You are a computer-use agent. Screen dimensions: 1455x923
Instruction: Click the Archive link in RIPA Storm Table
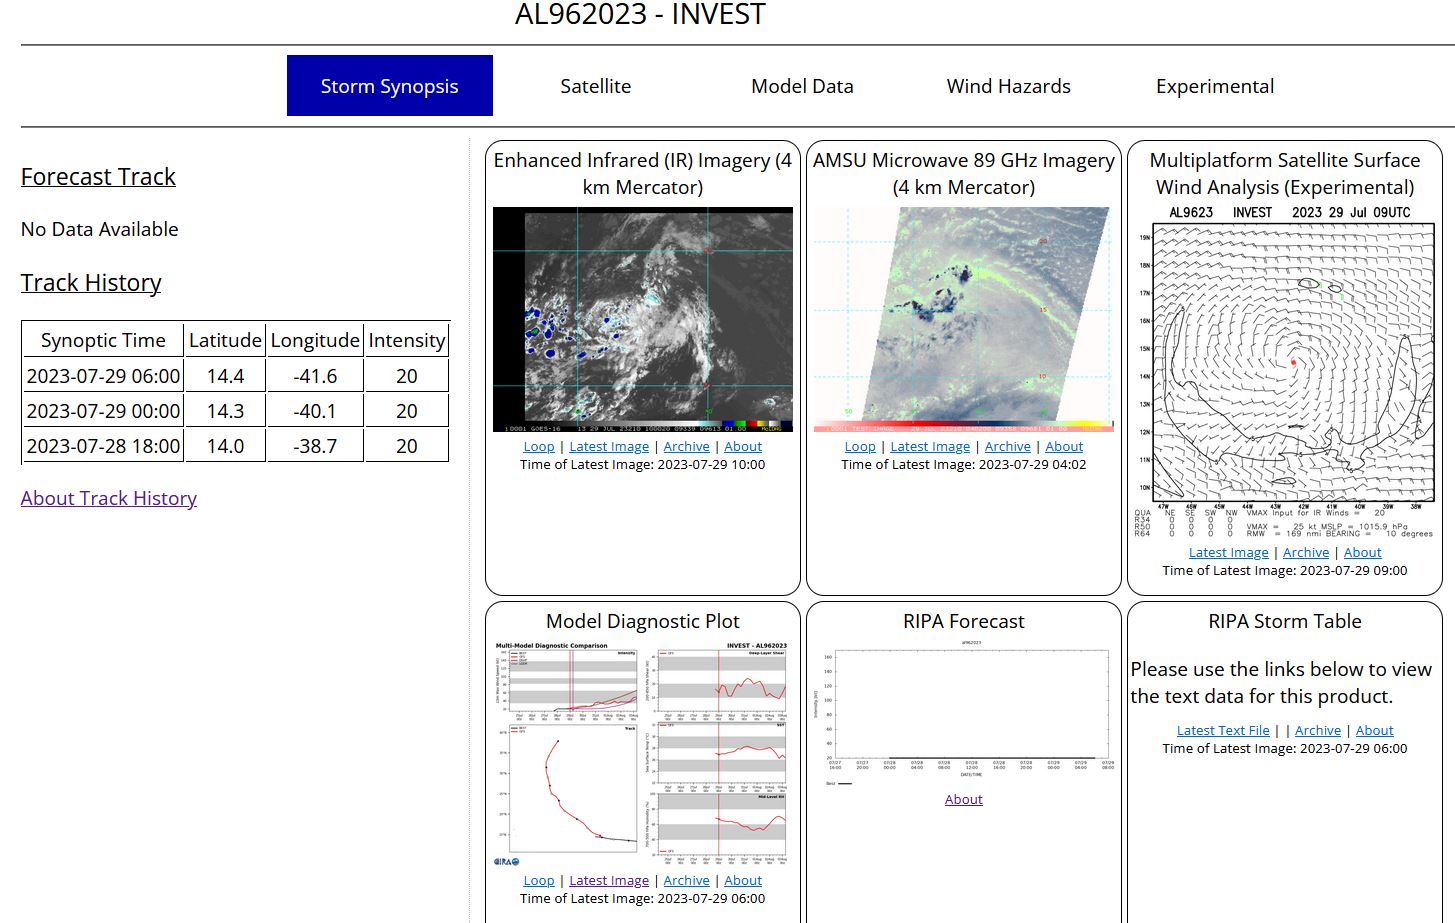(1317, 731)
